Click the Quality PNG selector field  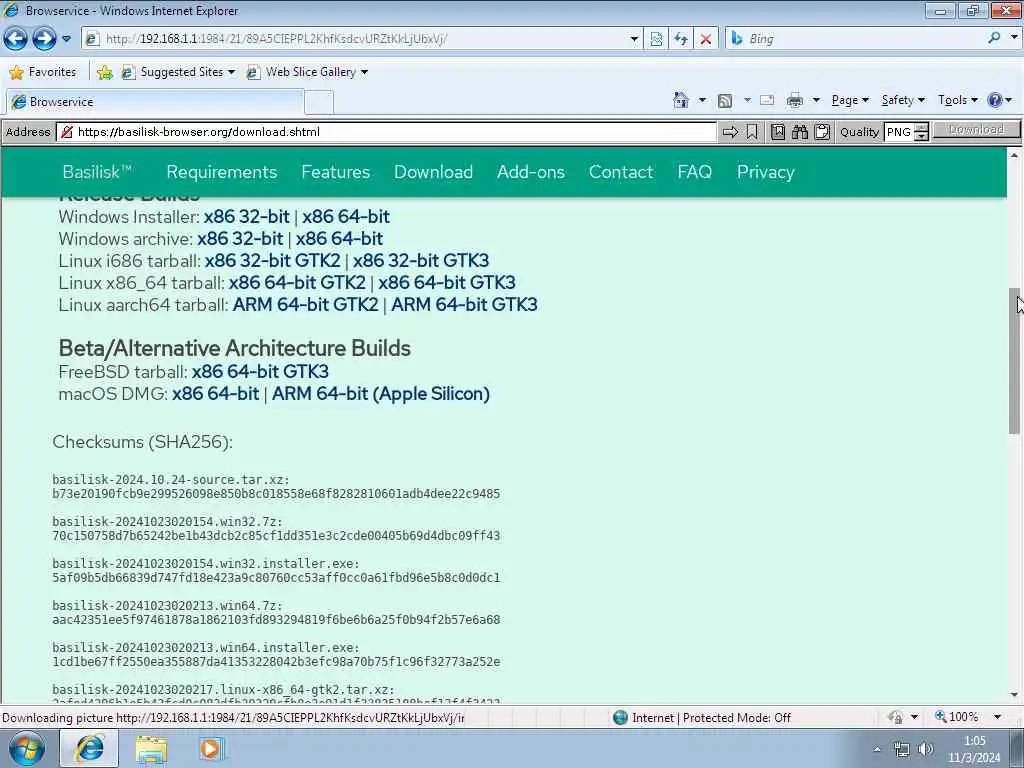point(899,132)
